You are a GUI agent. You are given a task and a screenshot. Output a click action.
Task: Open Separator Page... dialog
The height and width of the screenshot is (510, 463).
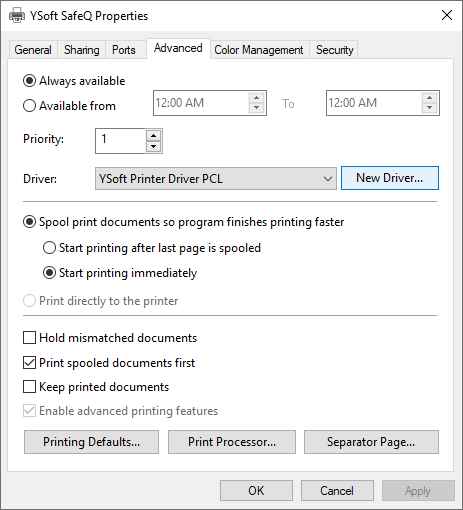tap(371, 442)
